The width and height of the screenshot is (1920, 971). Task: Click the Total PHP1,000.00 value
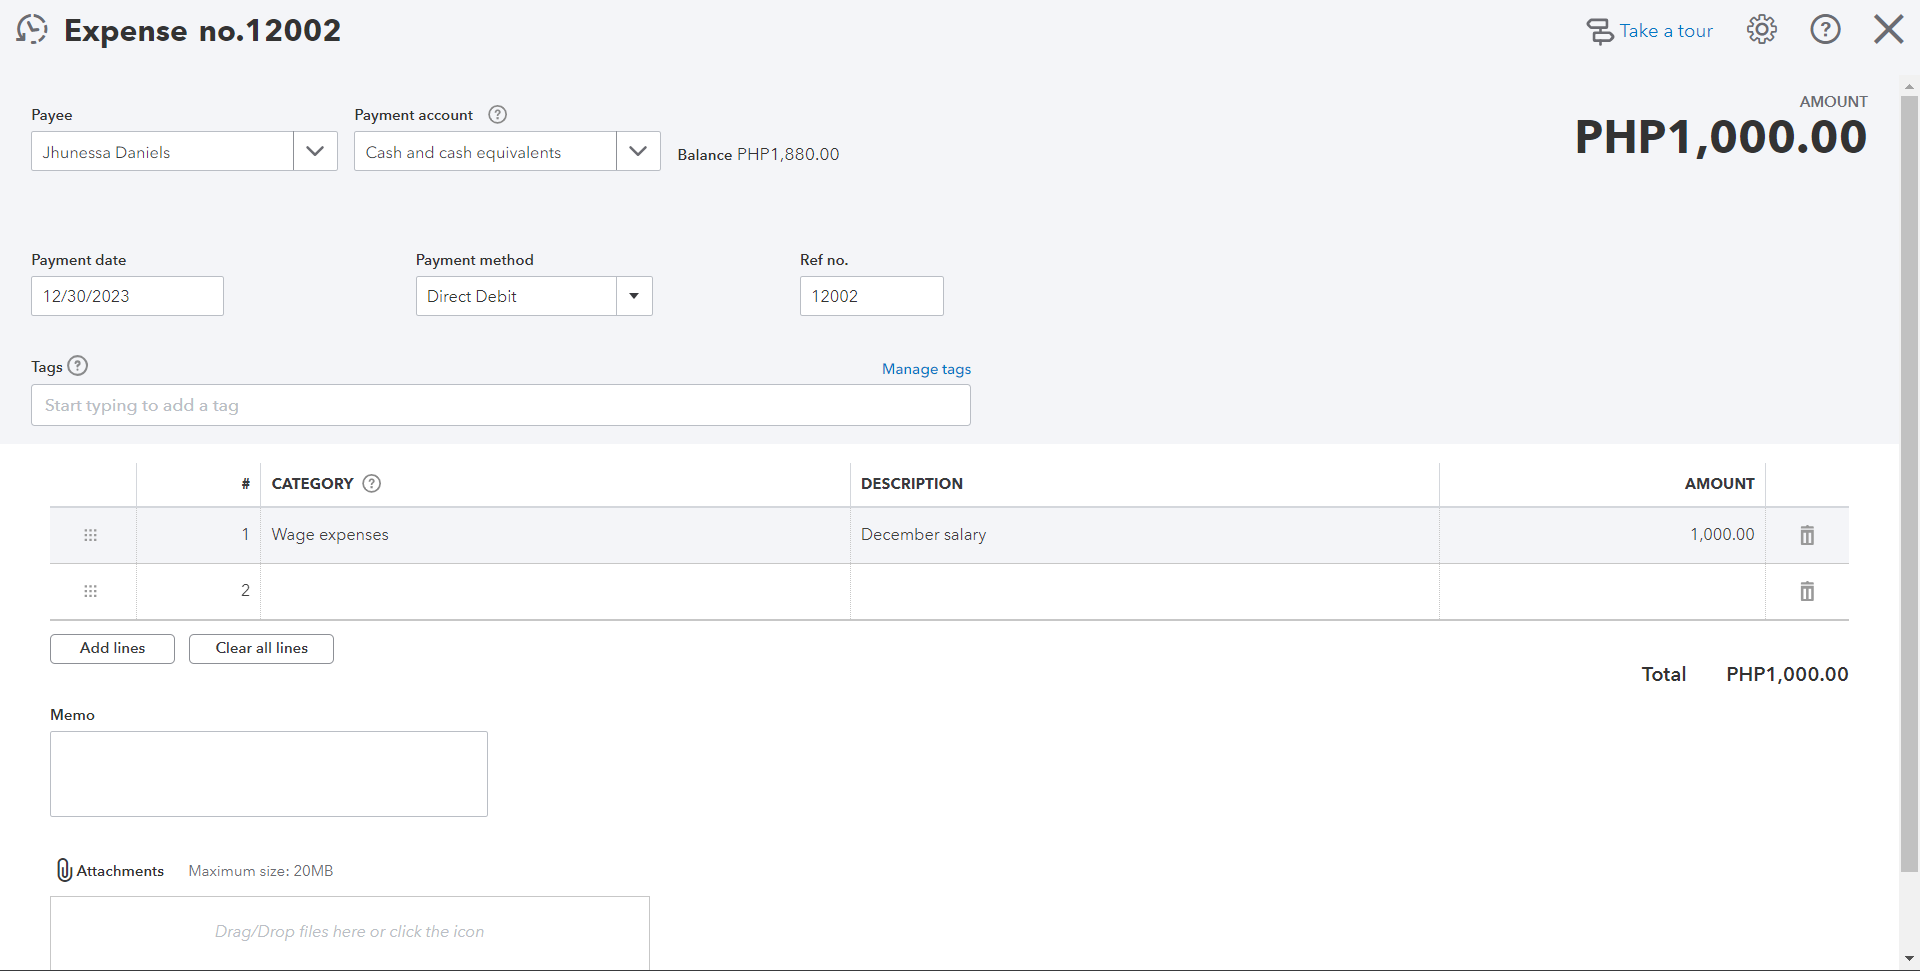pos(1787,674)
